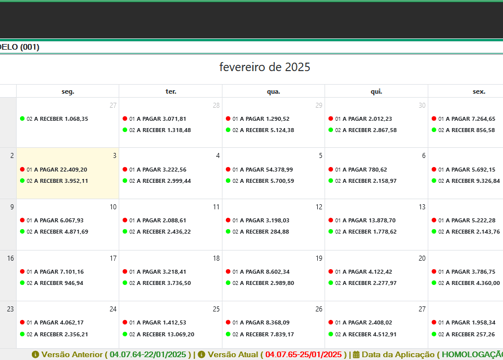Click the seg. column header
Image resolution: width=503 pixels, height=360 pixels.
point(68,91)
